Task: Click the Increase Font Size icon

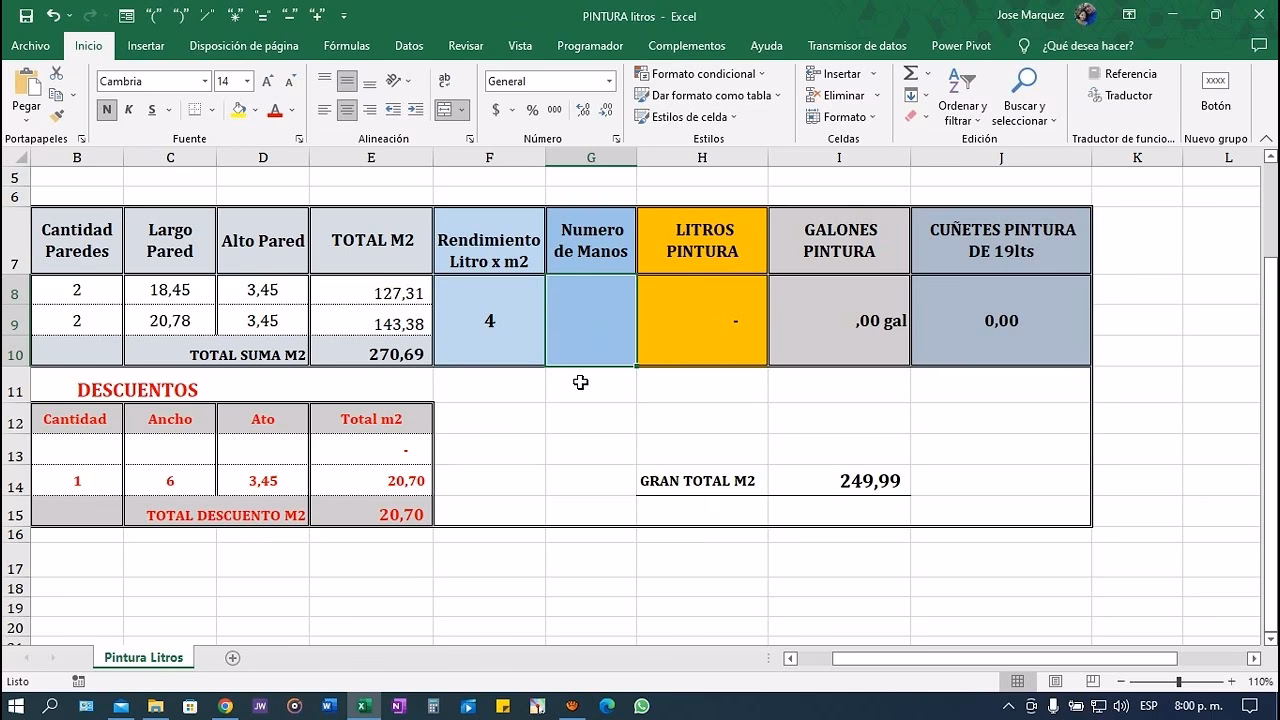Action: (268, 82)
